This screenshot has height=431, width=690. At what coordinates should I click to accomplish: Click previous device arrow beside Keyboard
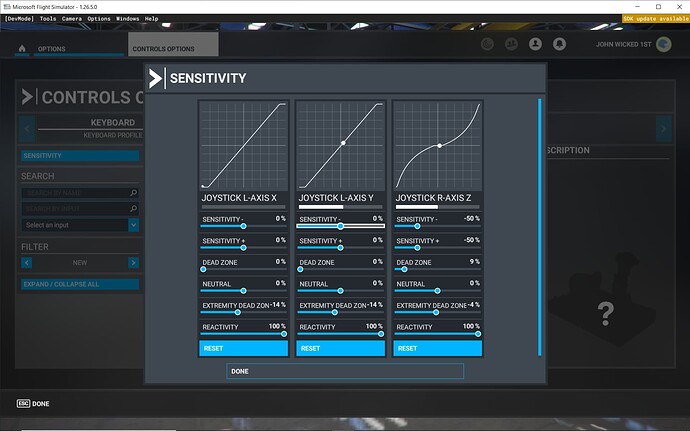[x=28, y=128]
